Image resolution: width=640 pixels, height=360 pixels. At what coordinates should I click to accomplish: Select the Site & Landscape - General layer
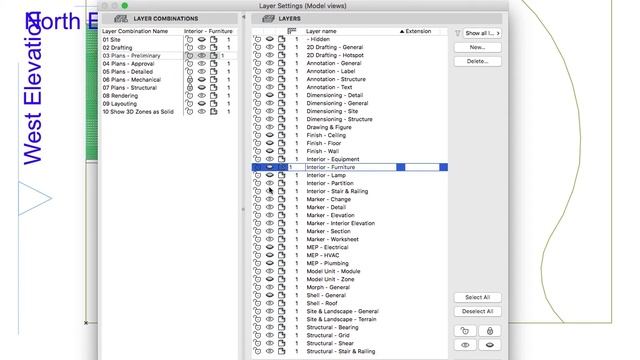tap(342, 311)
